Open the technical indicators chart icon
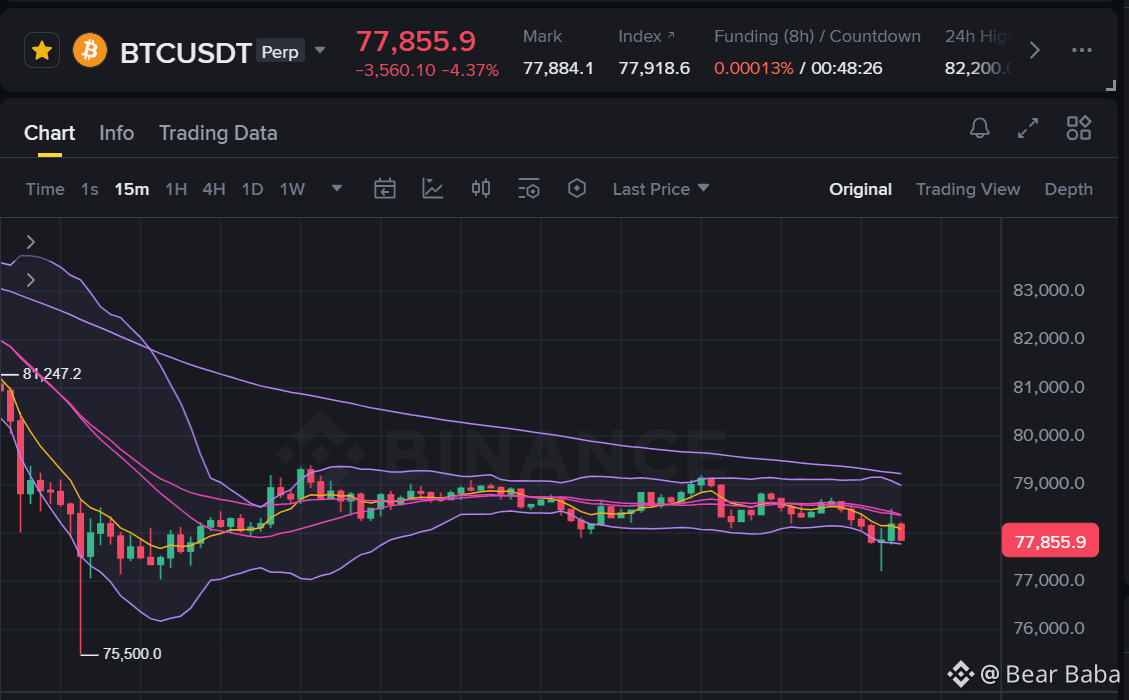 433,189
